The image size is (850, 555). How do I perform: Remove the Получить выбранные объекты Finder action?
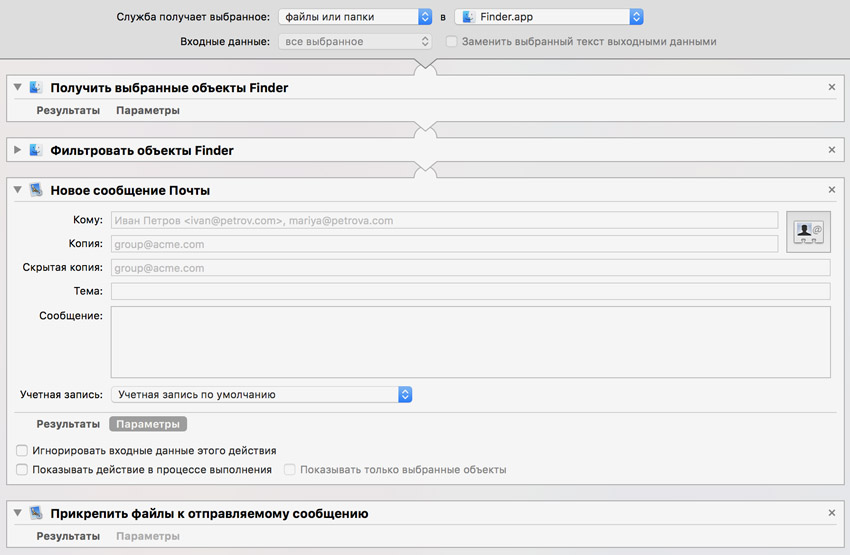click(x=832, y=87)
